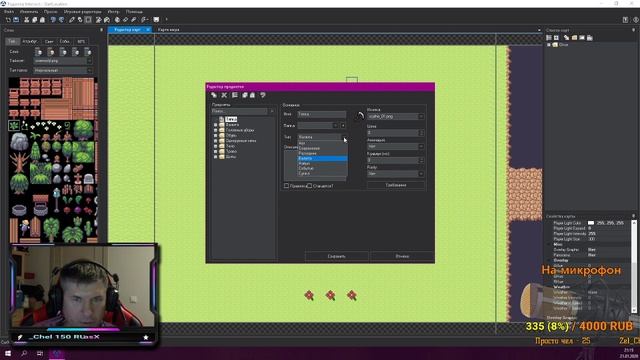
Task: Click Player Light Color swatch
Action: [x=591, y=223]
